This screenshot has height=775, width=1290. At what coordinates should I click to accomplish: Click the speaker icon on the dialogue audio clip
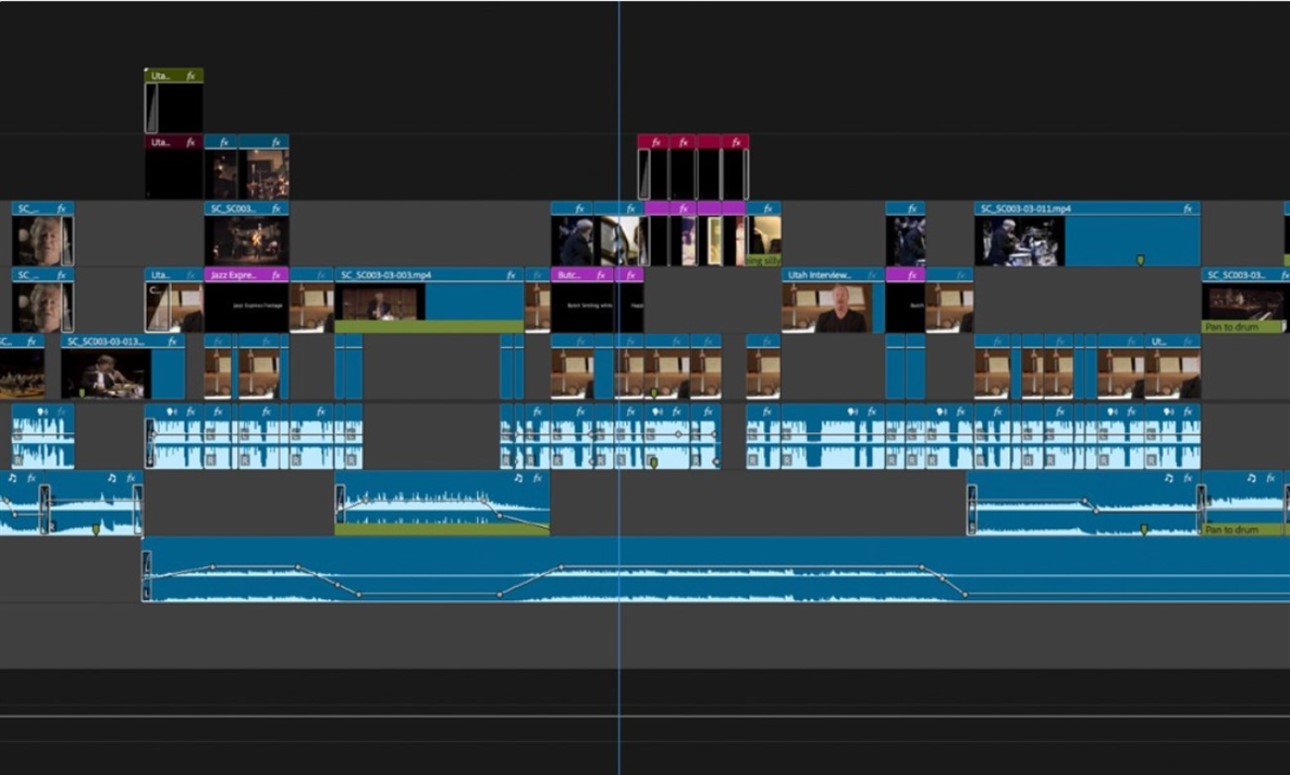click(42, 411)
